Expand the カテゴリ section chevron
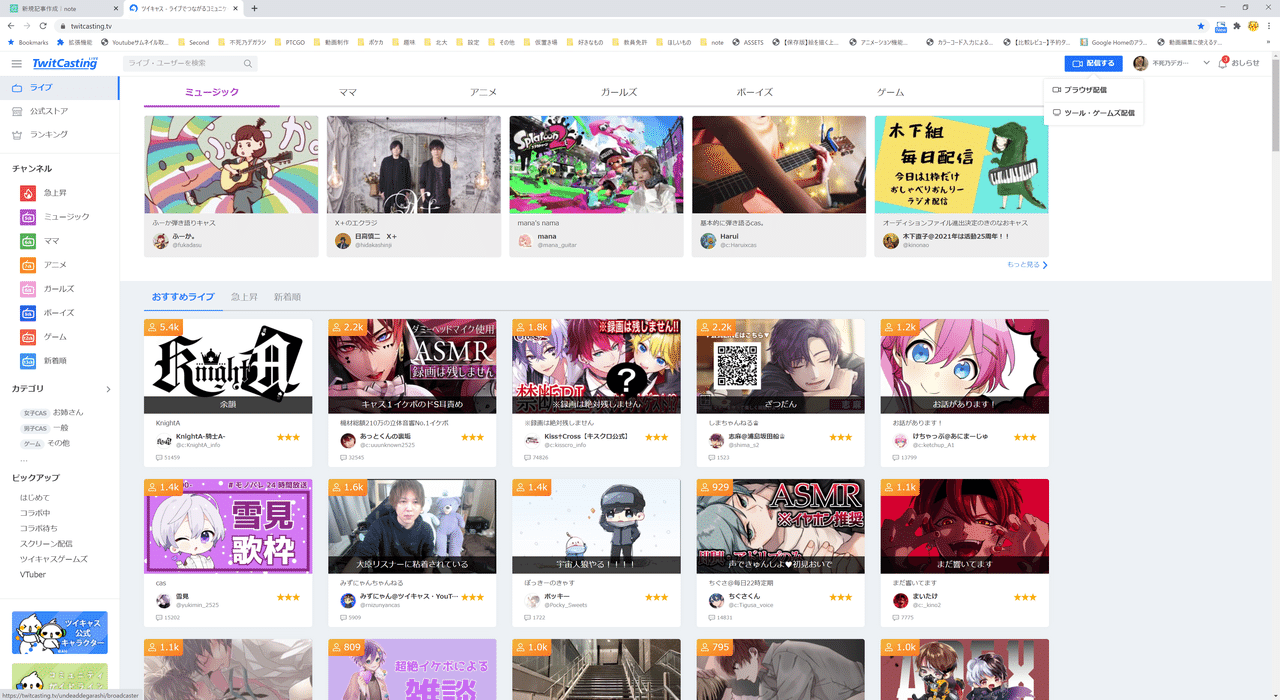This screenshot has width=1280, height=700. click(x=108, y=389)
